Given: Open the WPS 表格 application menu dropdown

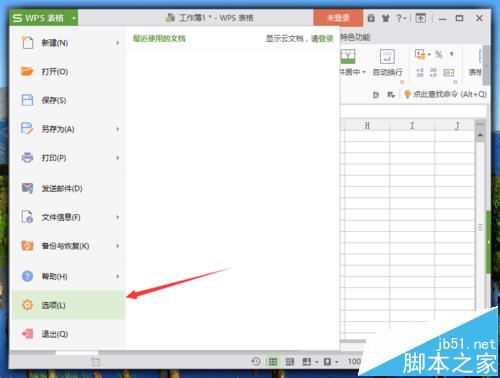Looking at the screenshot, I should click(x=74, y=18).
